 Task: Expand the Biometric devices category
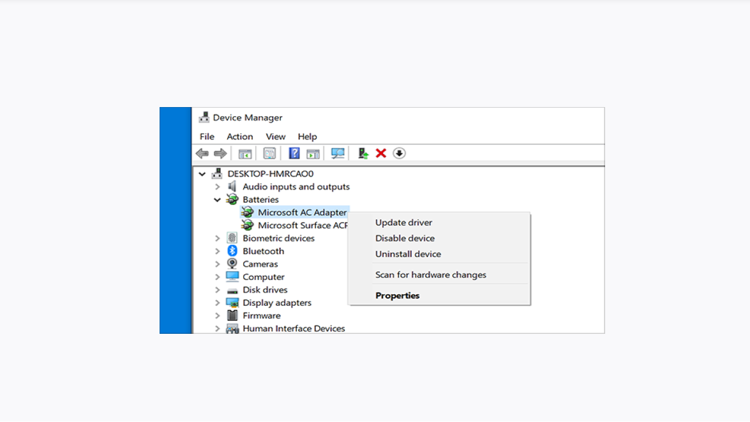(217, 238)
